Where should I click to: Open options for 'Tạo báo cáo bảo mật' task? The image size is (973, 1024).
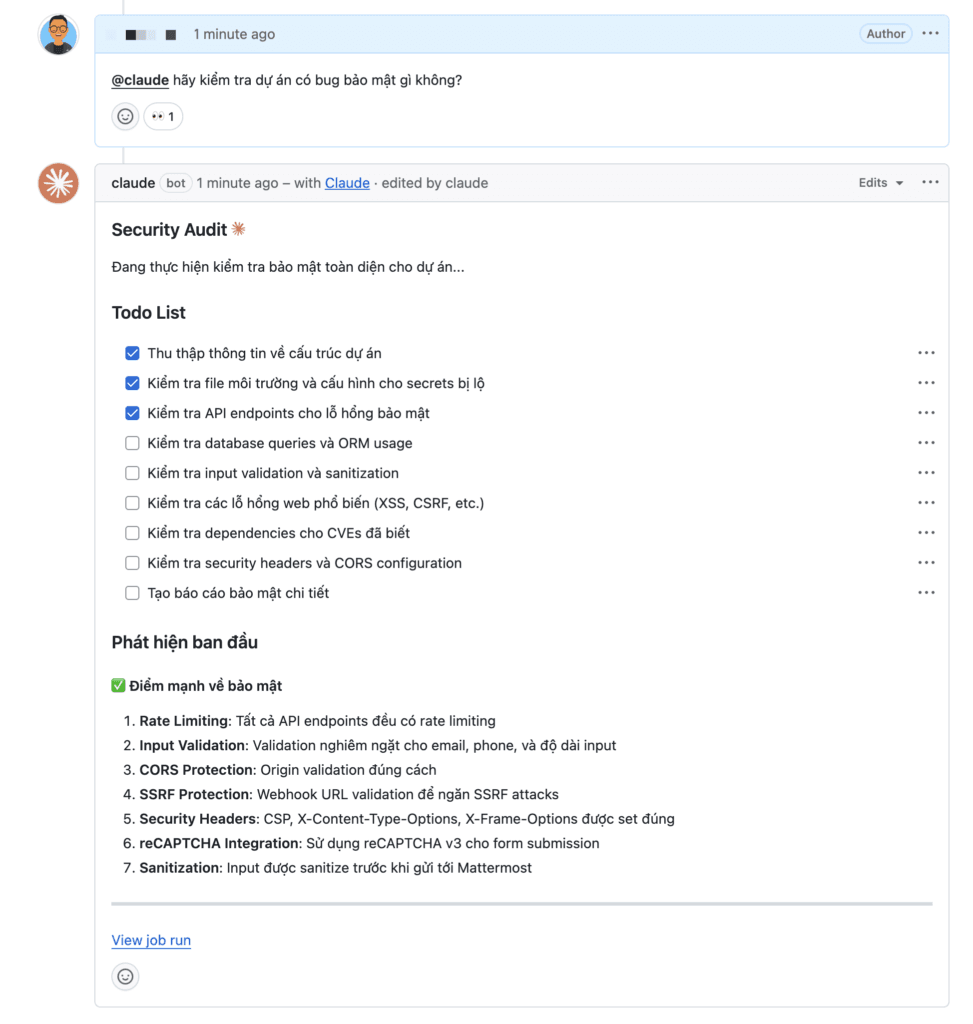[926, 593]
